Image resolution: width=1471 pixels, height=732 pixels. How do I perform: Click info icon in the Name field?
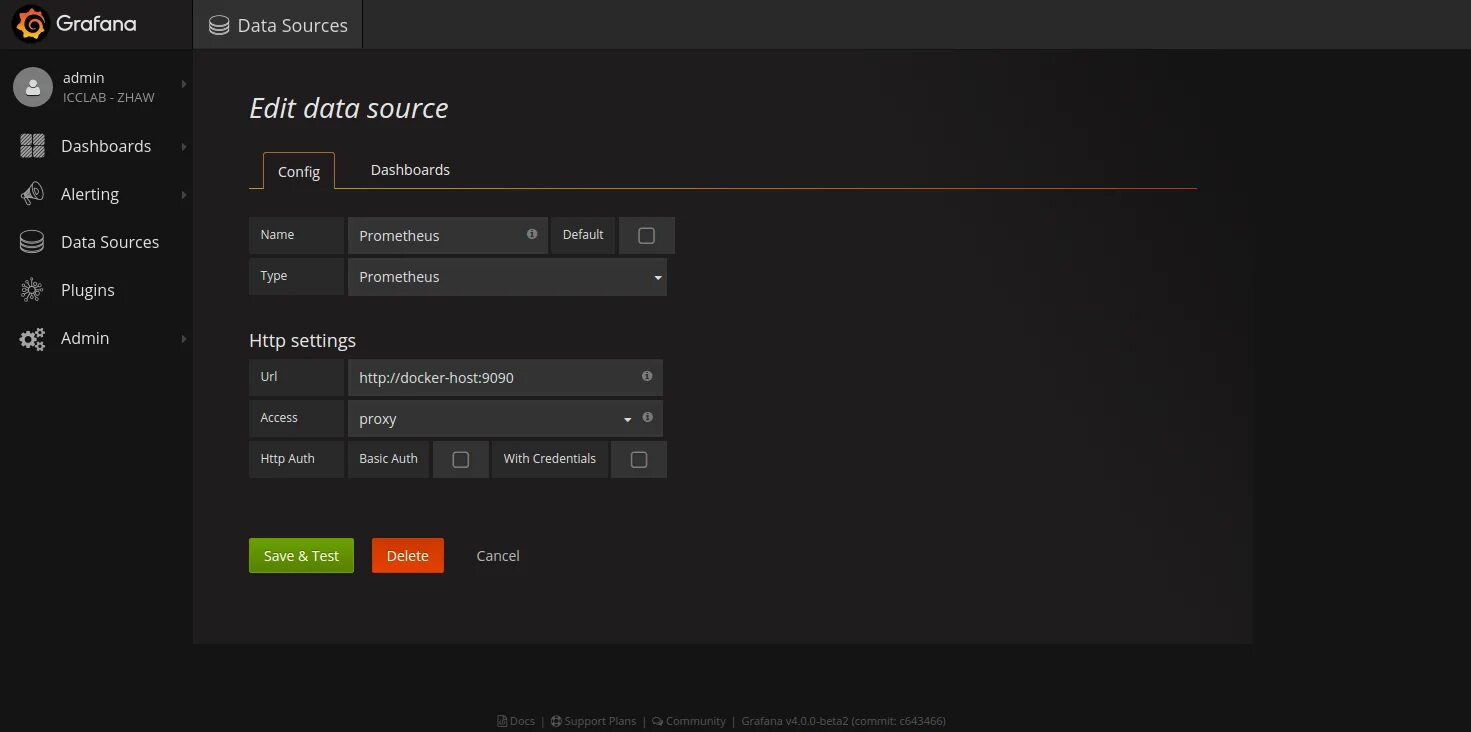point(532,234)
